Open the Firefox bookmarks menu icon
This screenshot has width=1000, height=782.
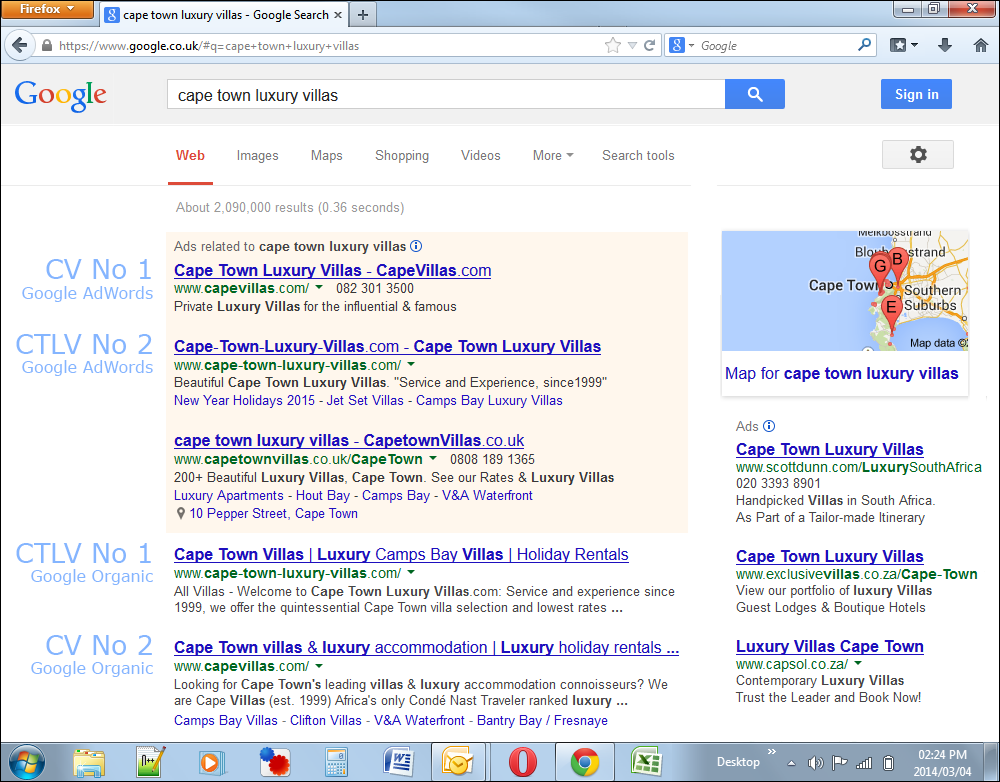904,45
